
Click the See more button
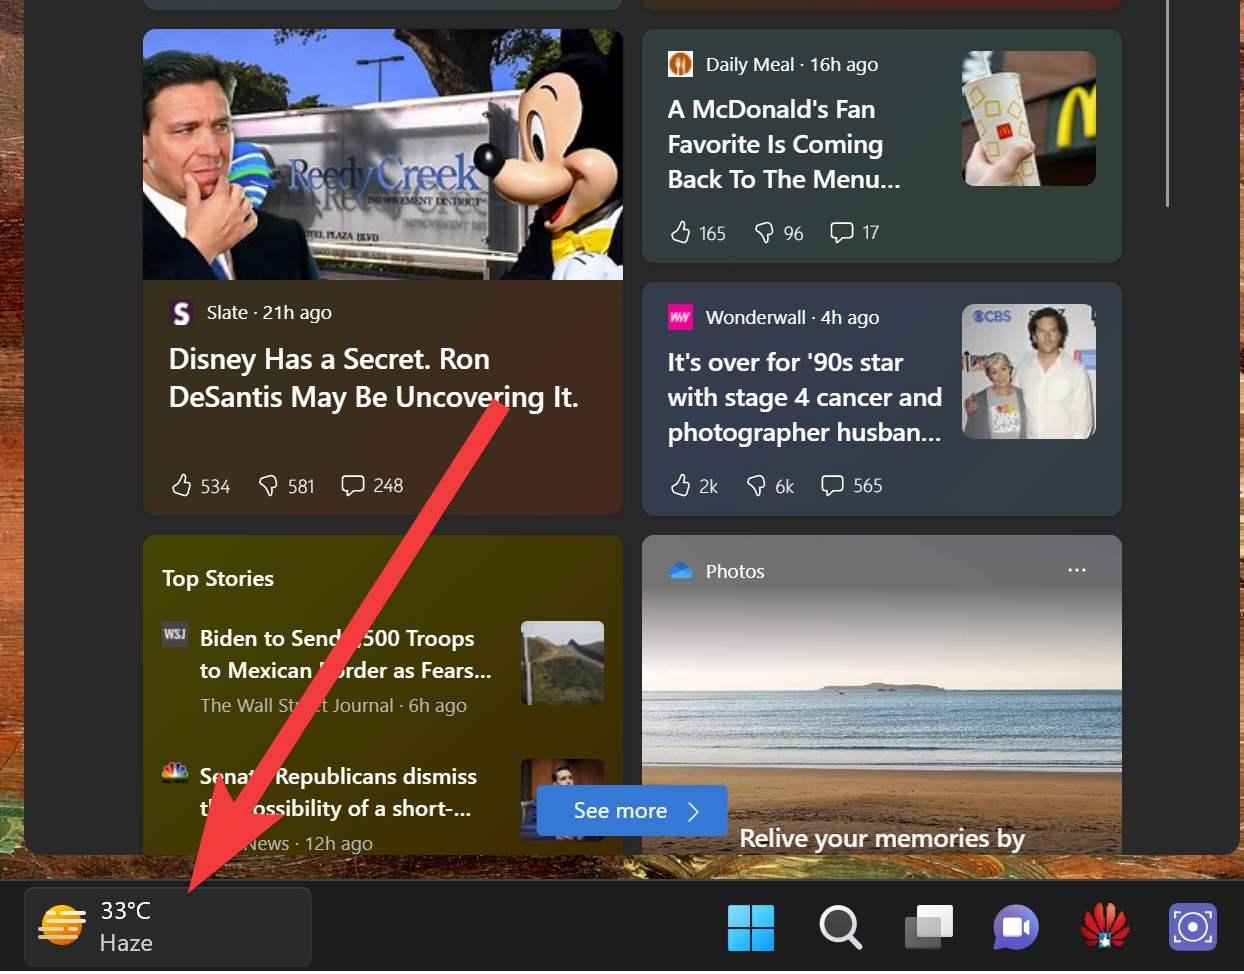pos(632,811)
